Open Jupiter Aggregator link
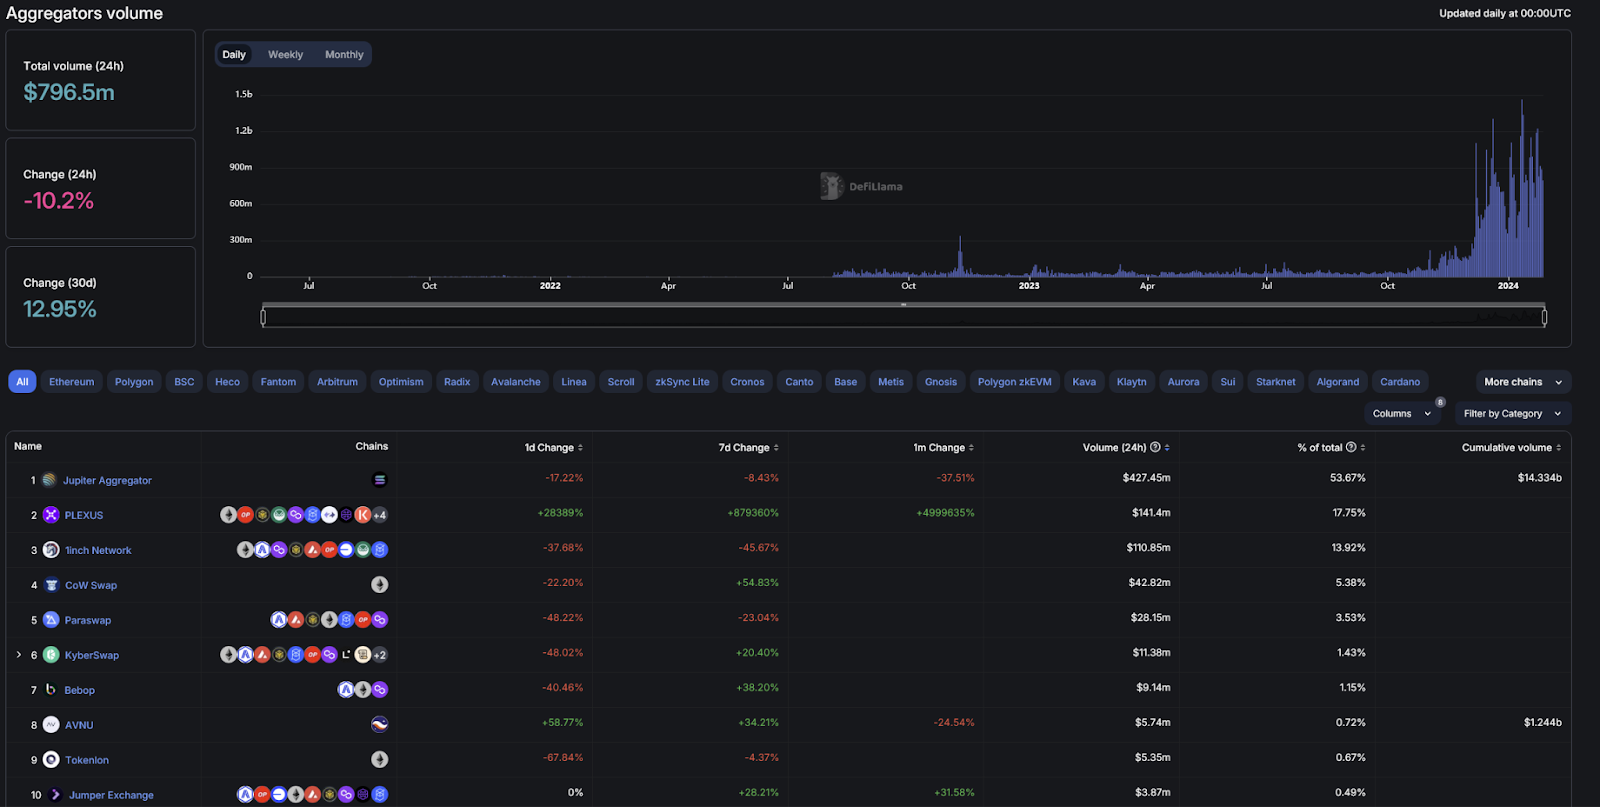The image size is (1600, 807). click(107, 481)
